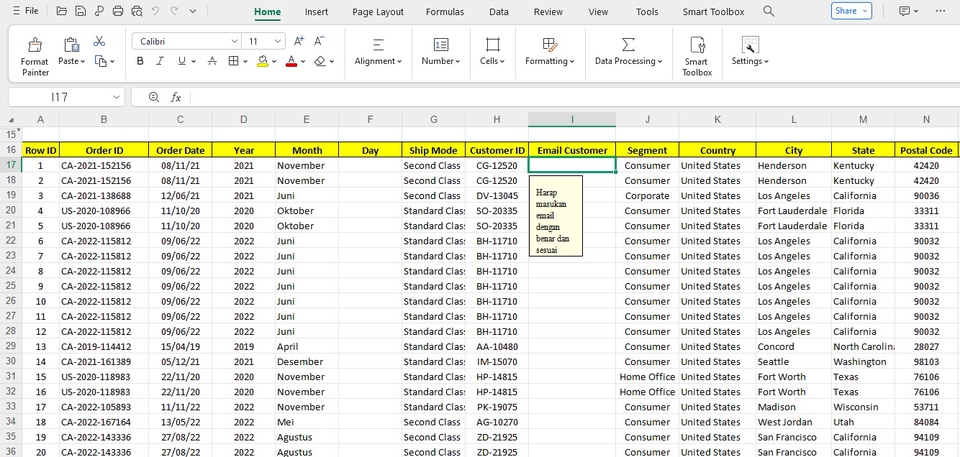Click cell with Order ID CA-2021-138688
960x457 pixels.
103,196
